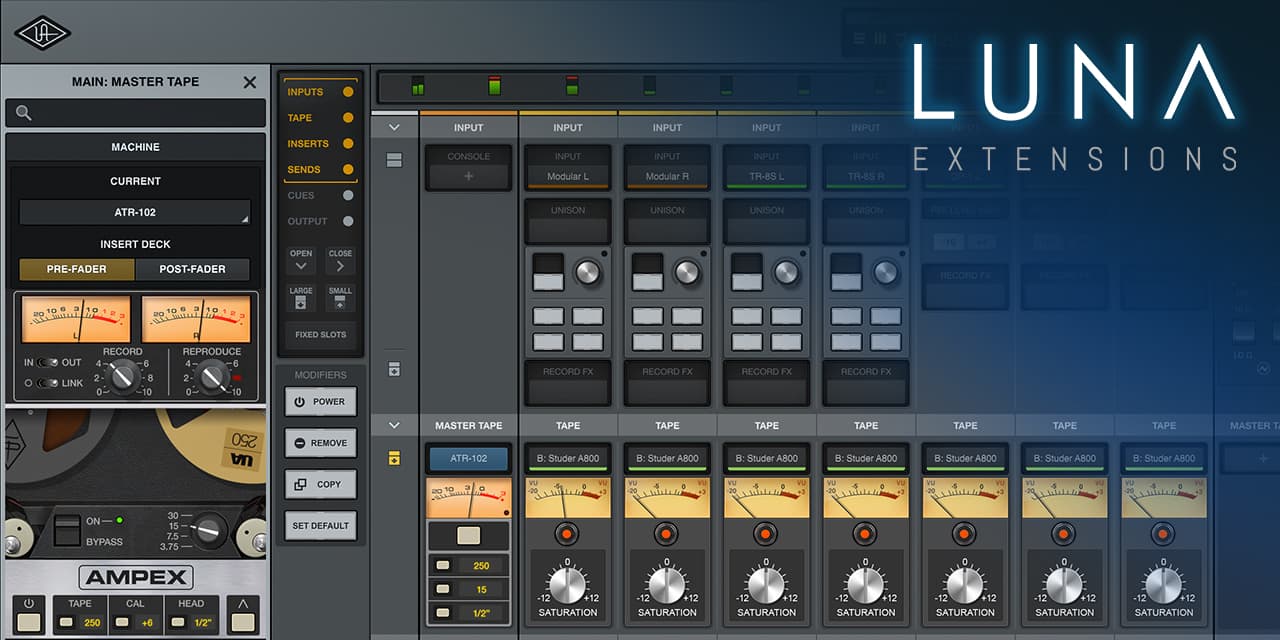Switch to Post-Fader insert deck
1280x640 pixels.
[192, 269]
